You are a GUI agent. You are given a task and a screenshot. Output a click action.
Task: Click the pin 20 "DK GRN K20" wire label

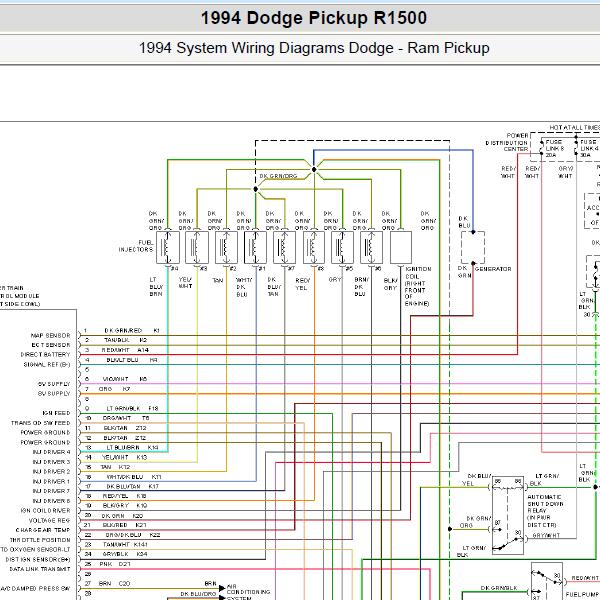tap(122, 516)
